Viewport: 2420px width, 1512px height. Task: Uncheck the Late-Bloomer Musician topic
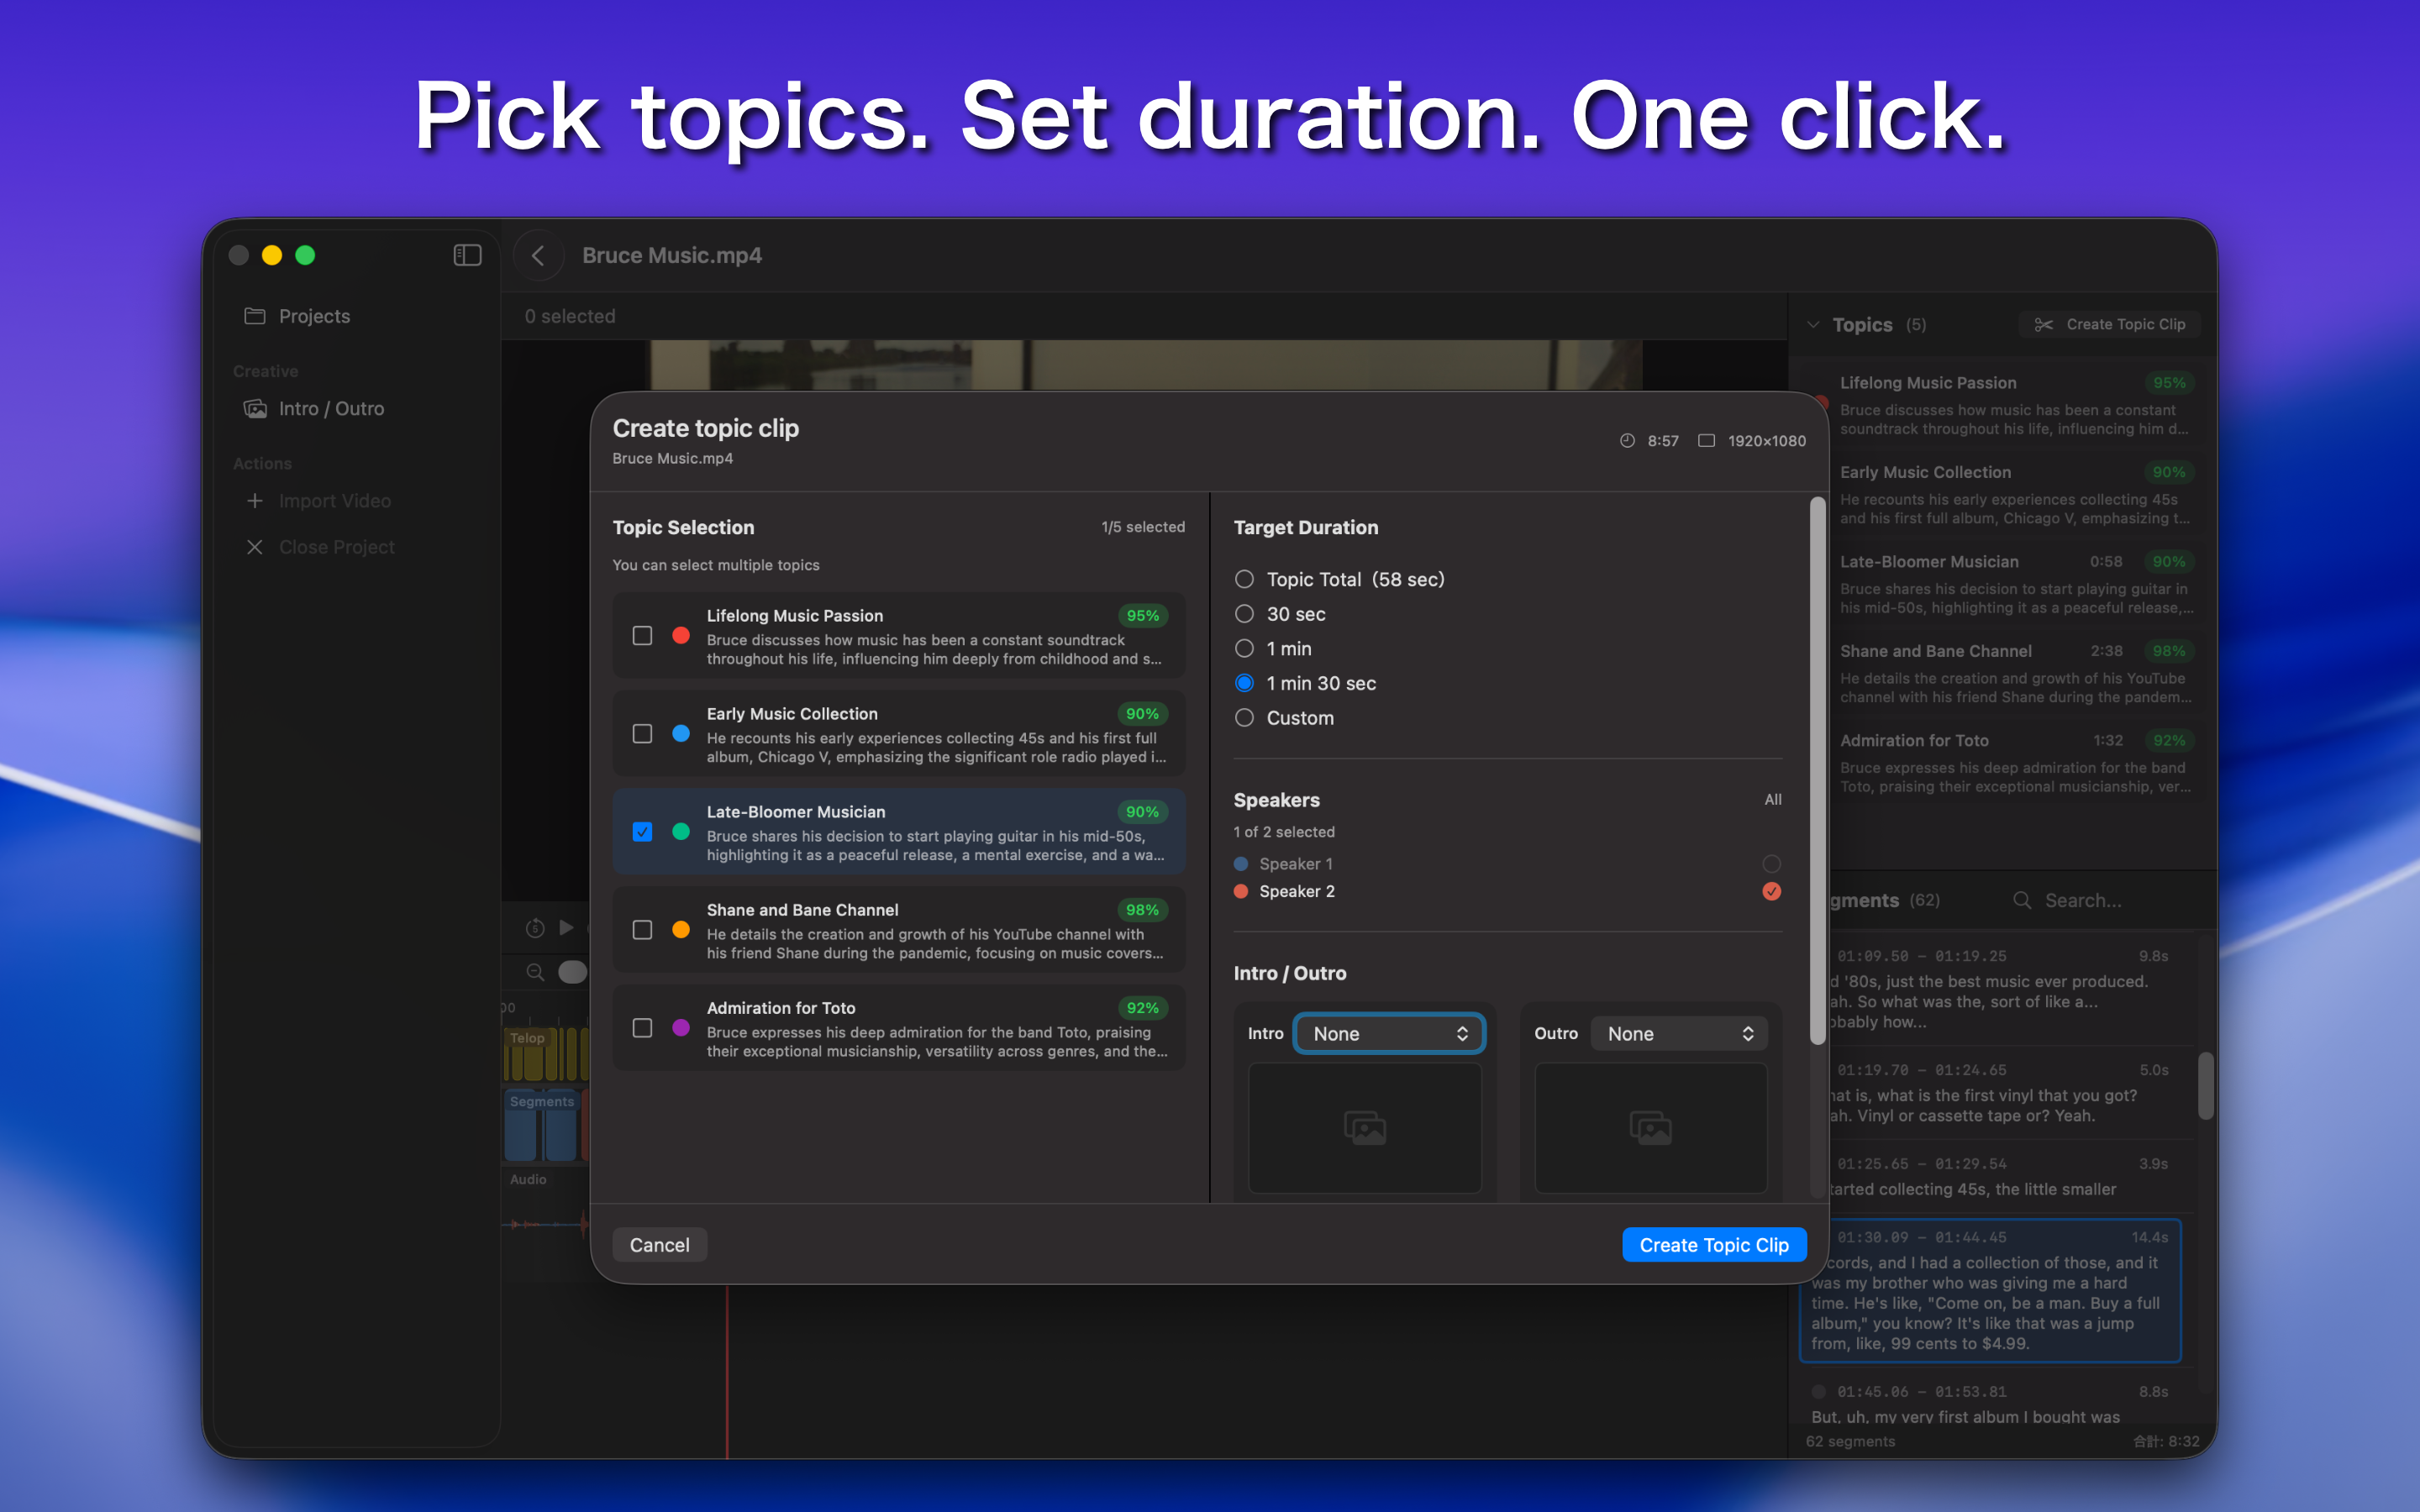[x=642, y=832]
